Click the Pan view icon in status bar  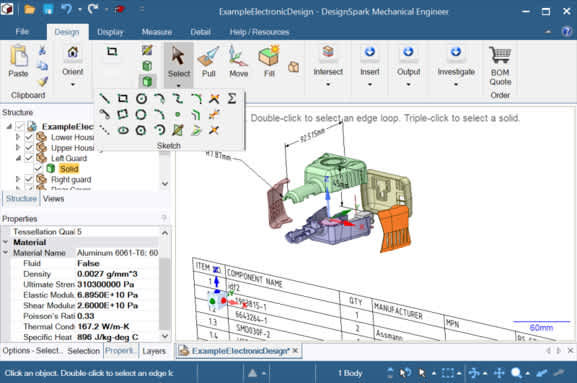499,373
